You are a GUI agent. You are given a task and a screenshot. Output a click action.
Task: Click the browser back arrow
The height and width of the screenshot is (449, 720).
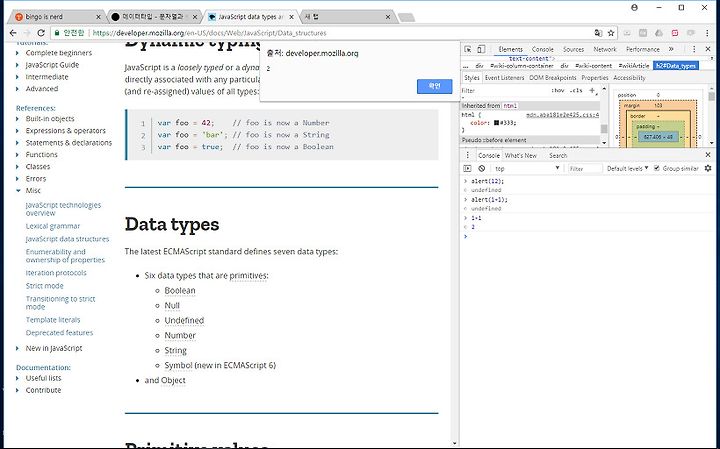[13, 33]
